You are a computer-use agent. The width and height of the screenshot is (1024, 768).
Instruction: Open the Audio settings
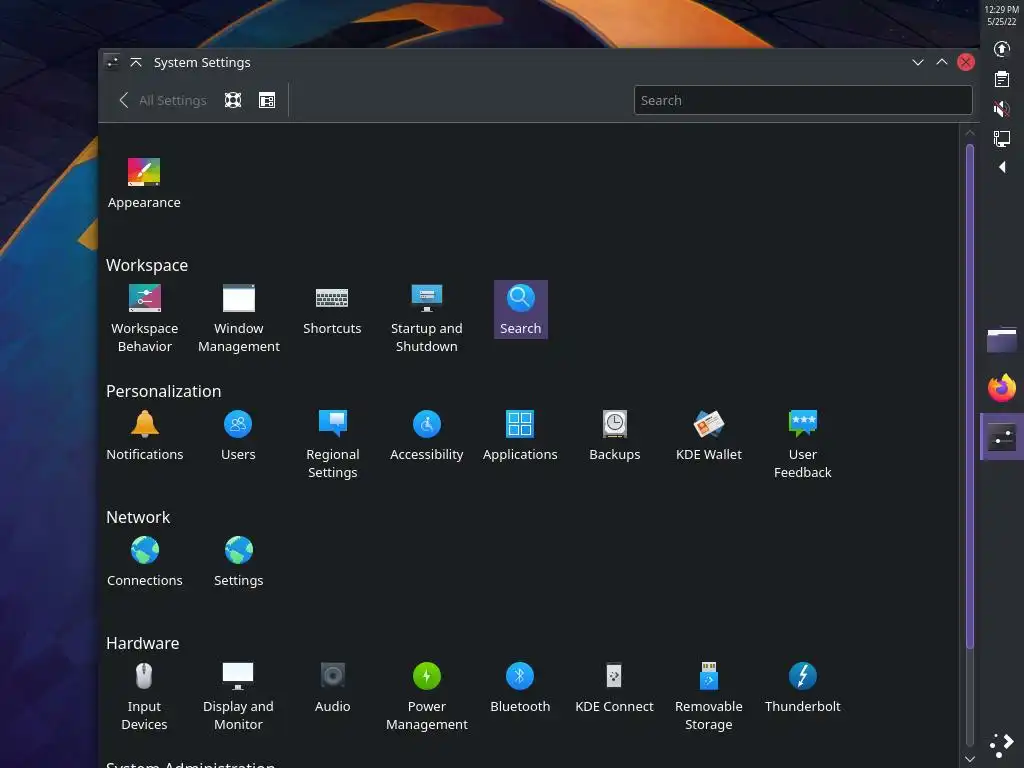332,688
